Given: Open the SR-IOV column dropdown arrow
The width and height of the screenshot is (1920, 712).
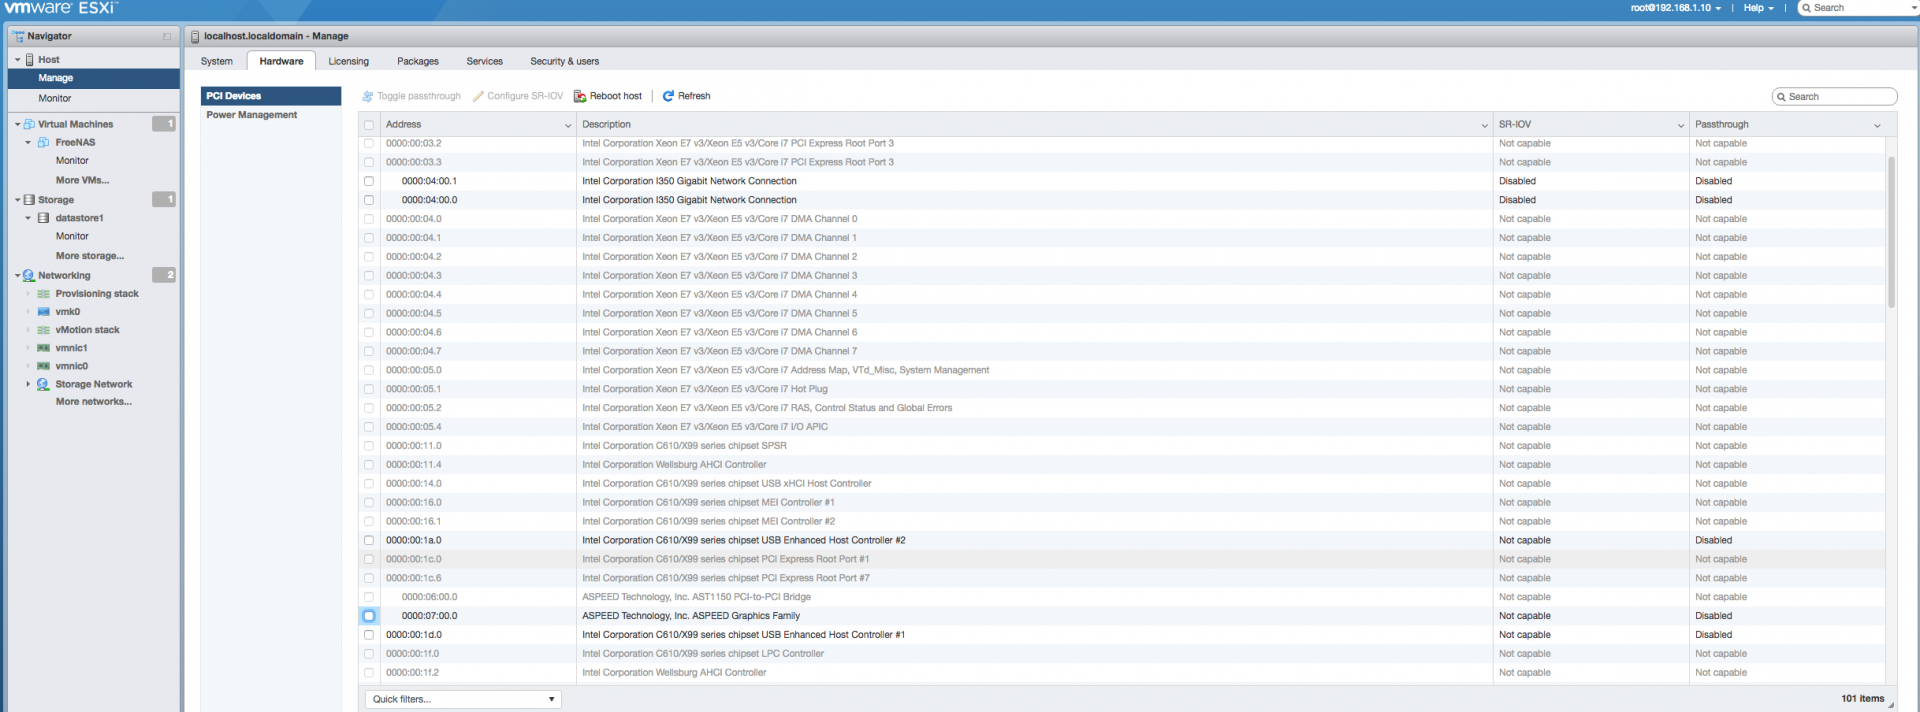Looking at the screenshot, I should click(x=1681, y=125).
